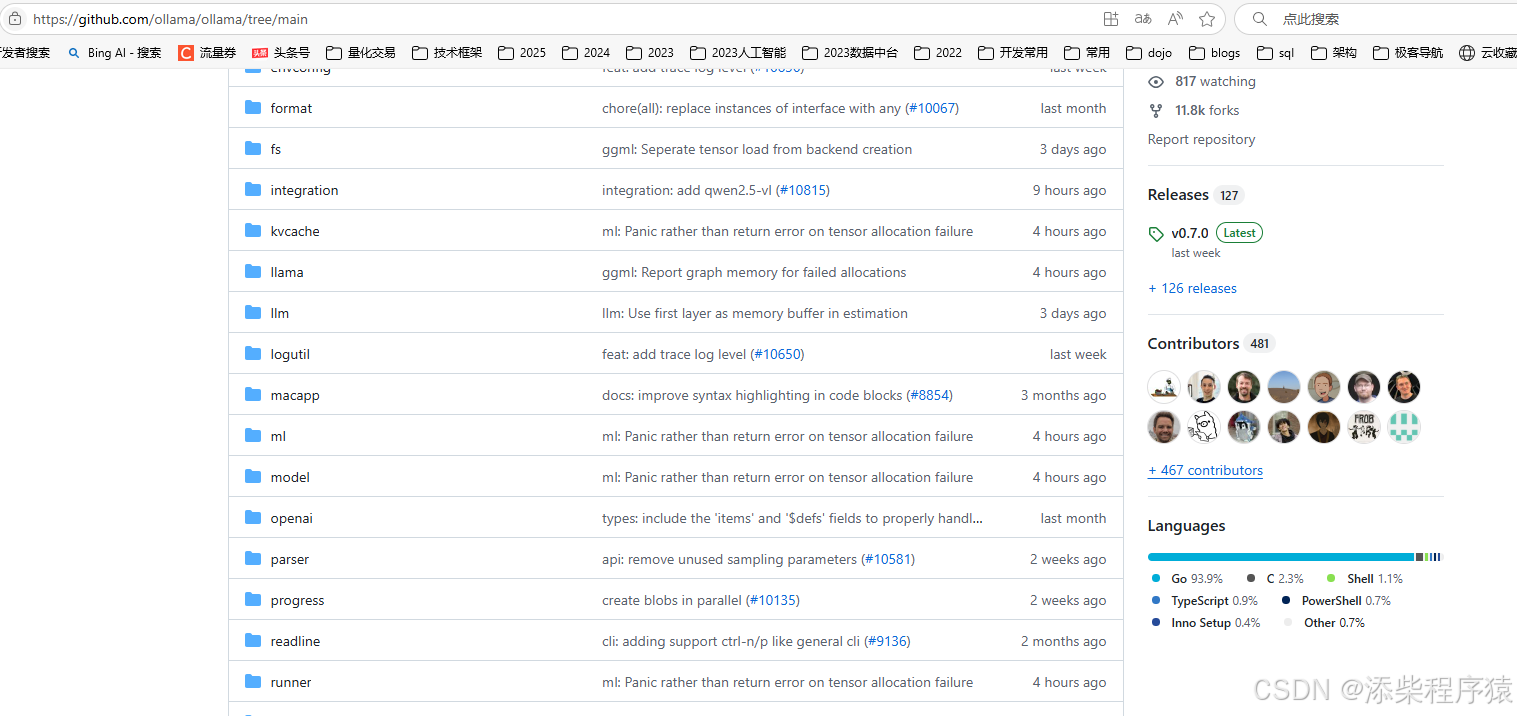This screenshot has width=1517, height=716.
Task: Click the eye icon beside 817 watching
Action: 1156,82
